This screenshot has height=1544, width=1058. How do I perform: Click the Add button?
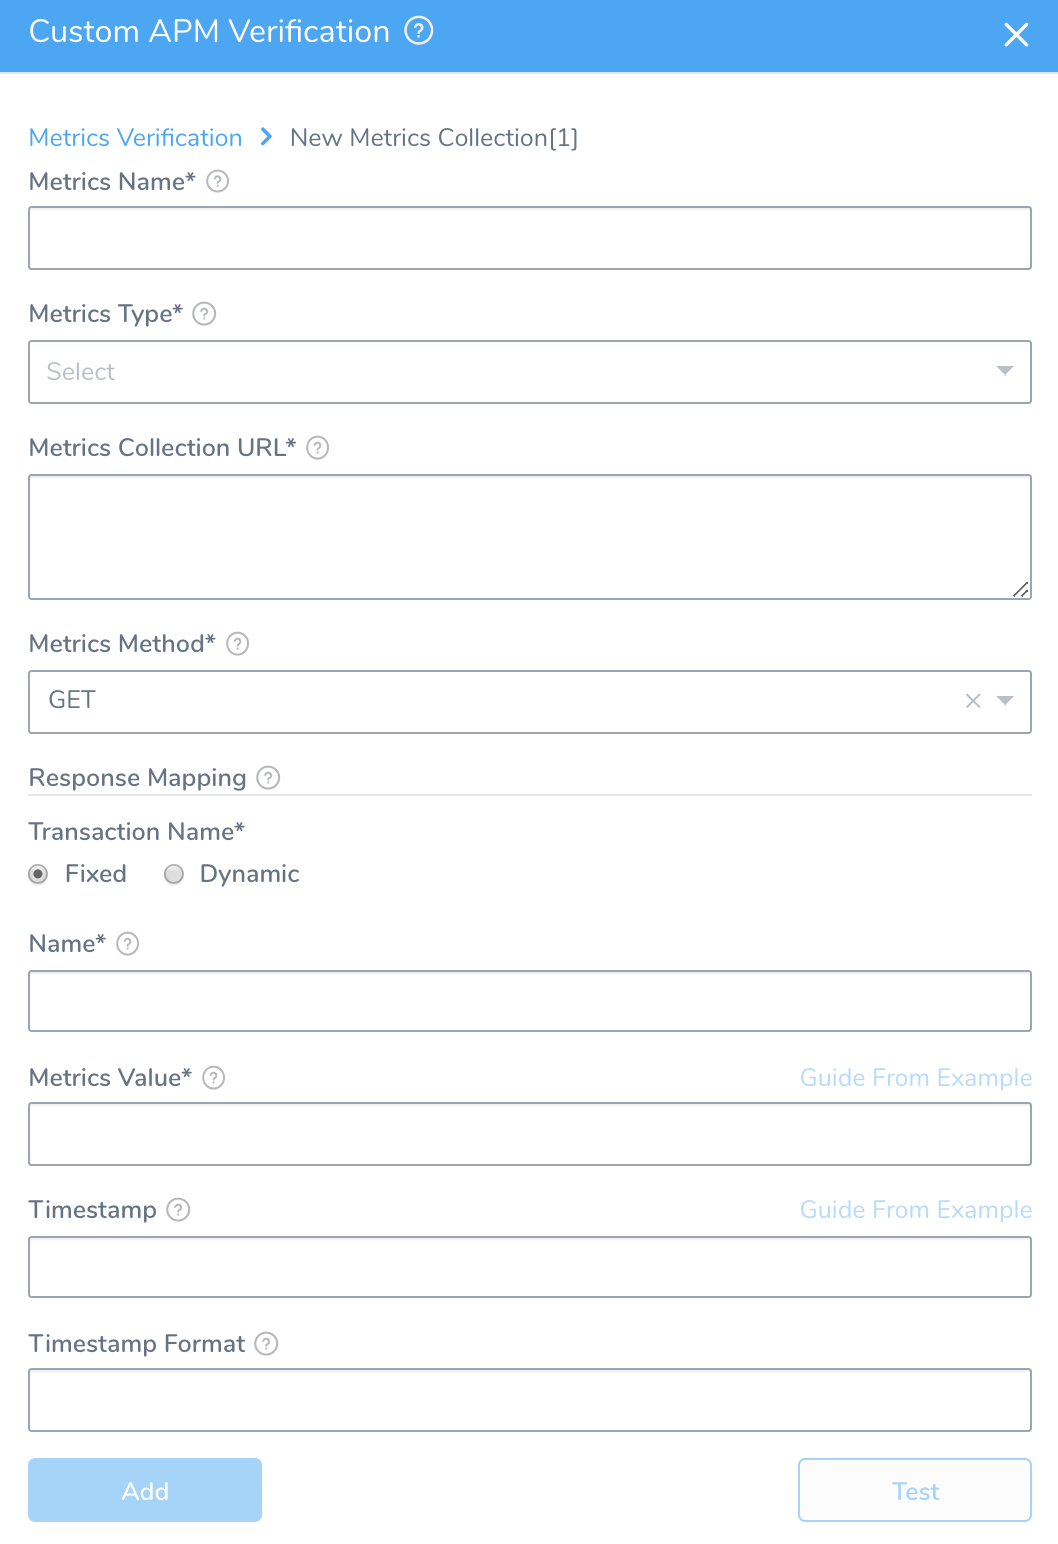tap(145, 1490)
